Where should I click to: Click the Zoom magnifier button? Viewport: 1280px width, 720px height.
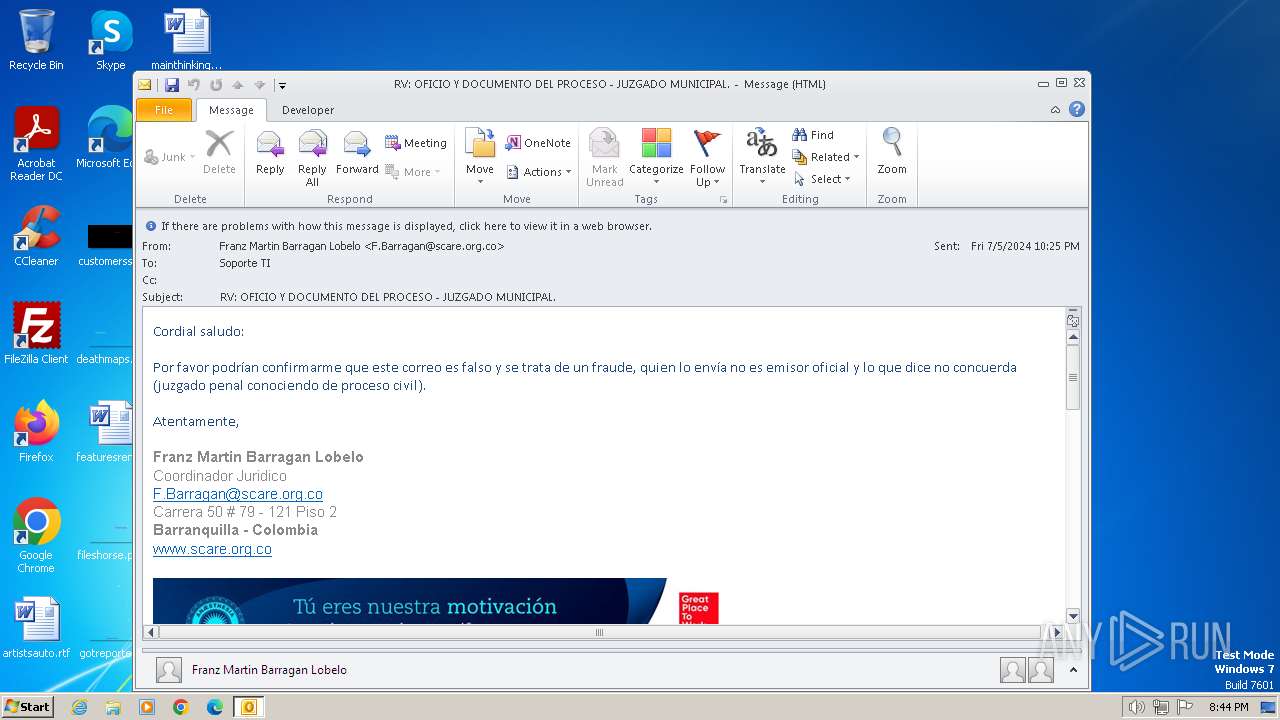coord(892,152)
